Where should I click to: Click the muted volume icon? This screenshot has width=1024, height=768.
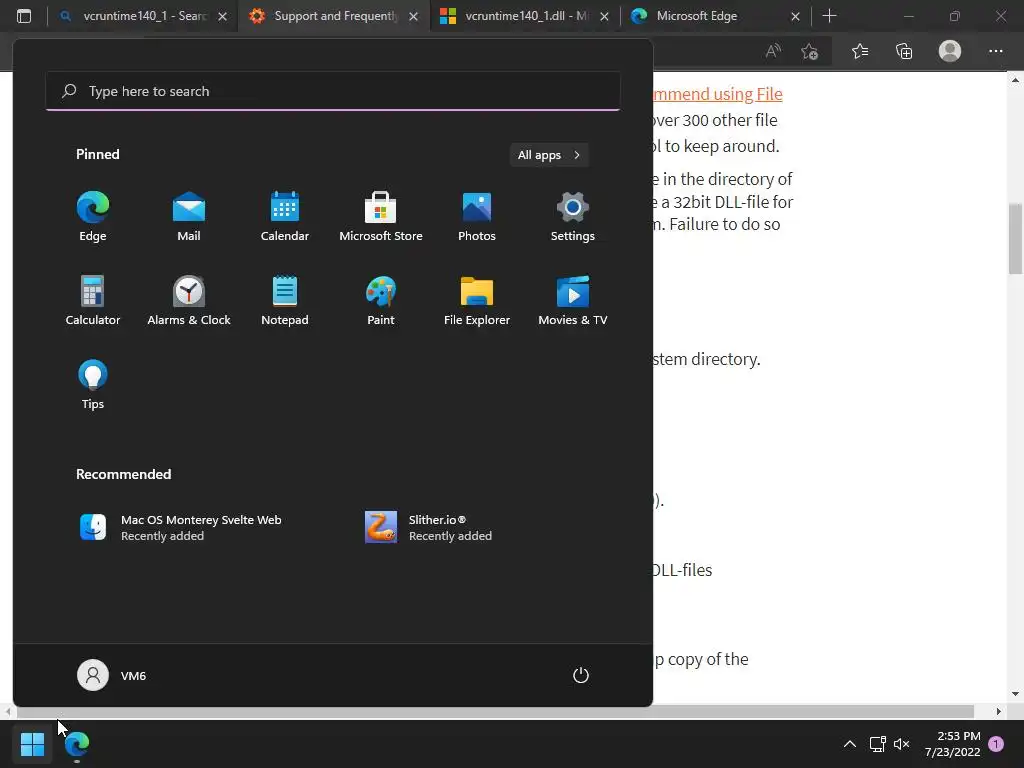901,744
